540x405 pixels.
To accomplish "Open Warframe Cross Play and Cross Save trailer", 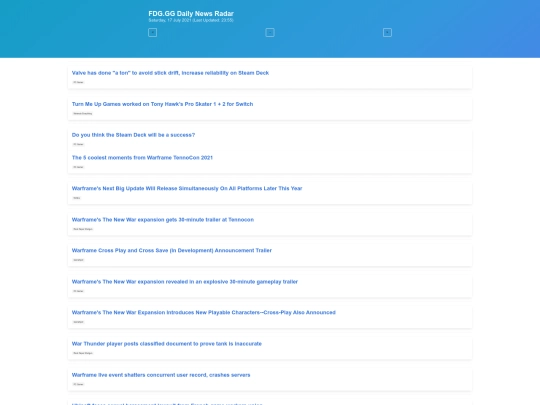I will [172, 250].
